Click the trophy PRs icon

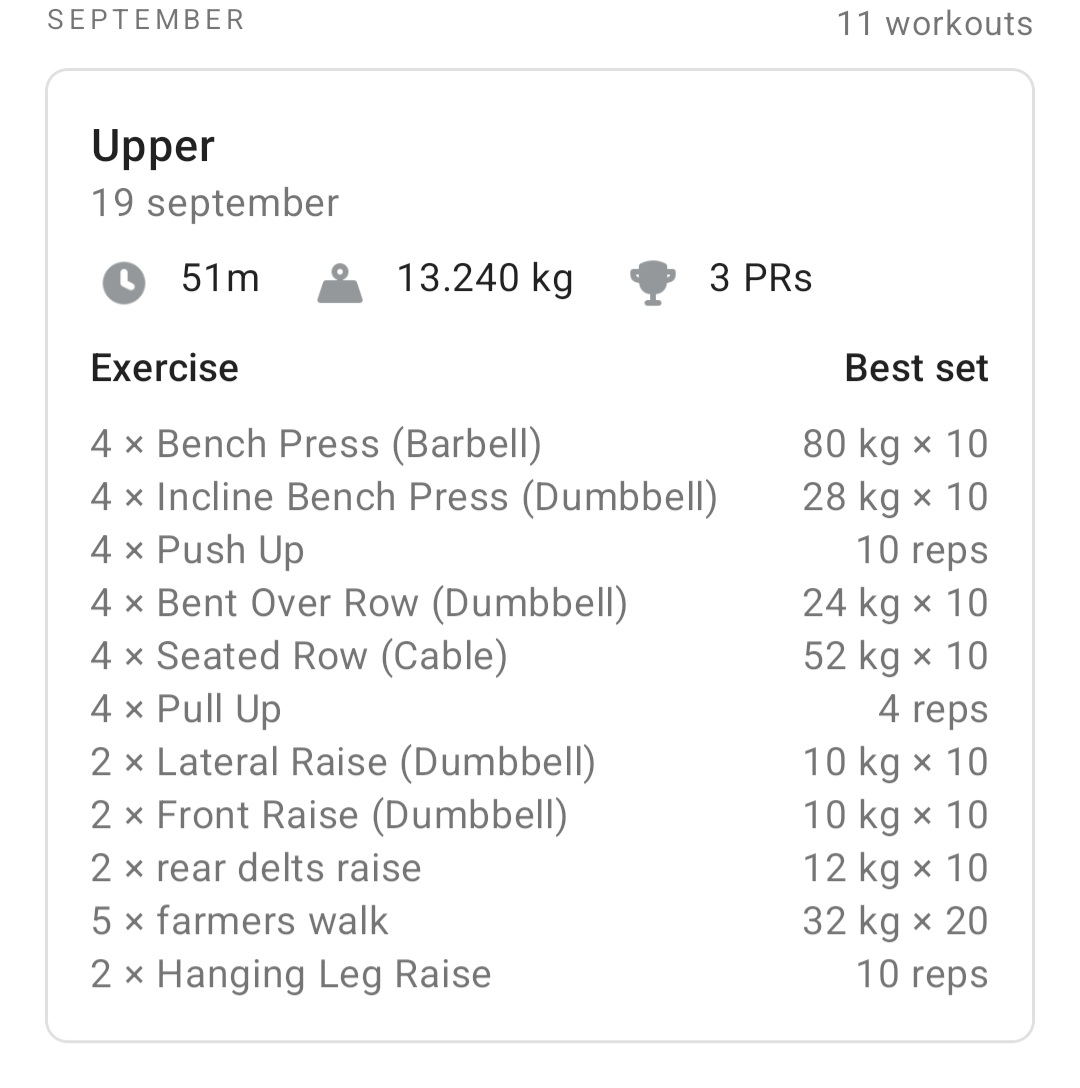coord(652,282)
